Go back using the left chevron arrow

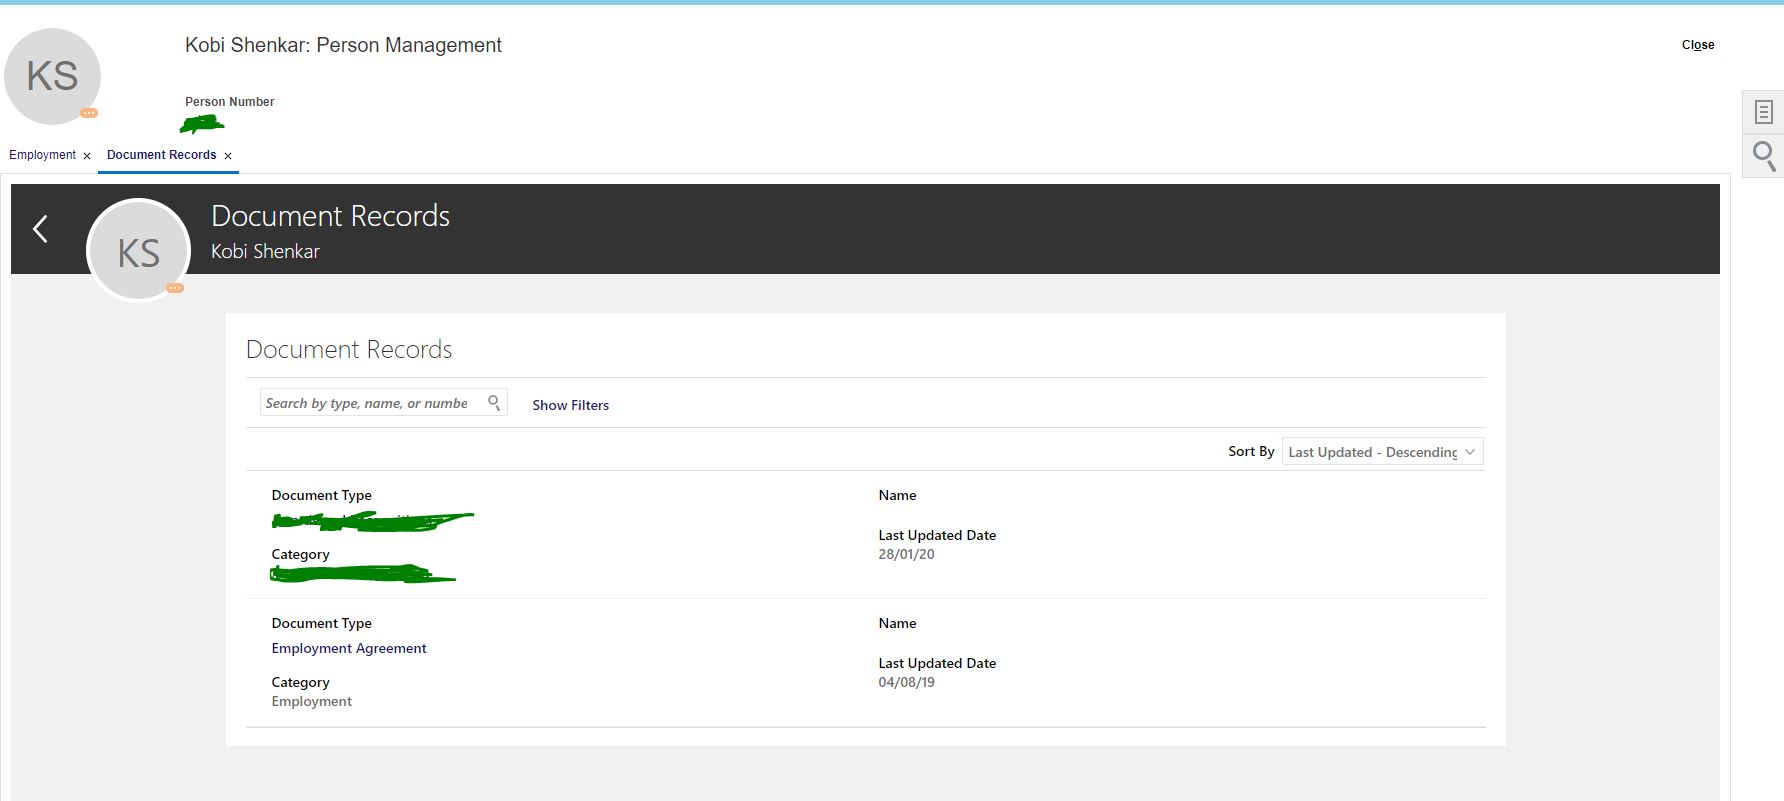tap(40, 229)
